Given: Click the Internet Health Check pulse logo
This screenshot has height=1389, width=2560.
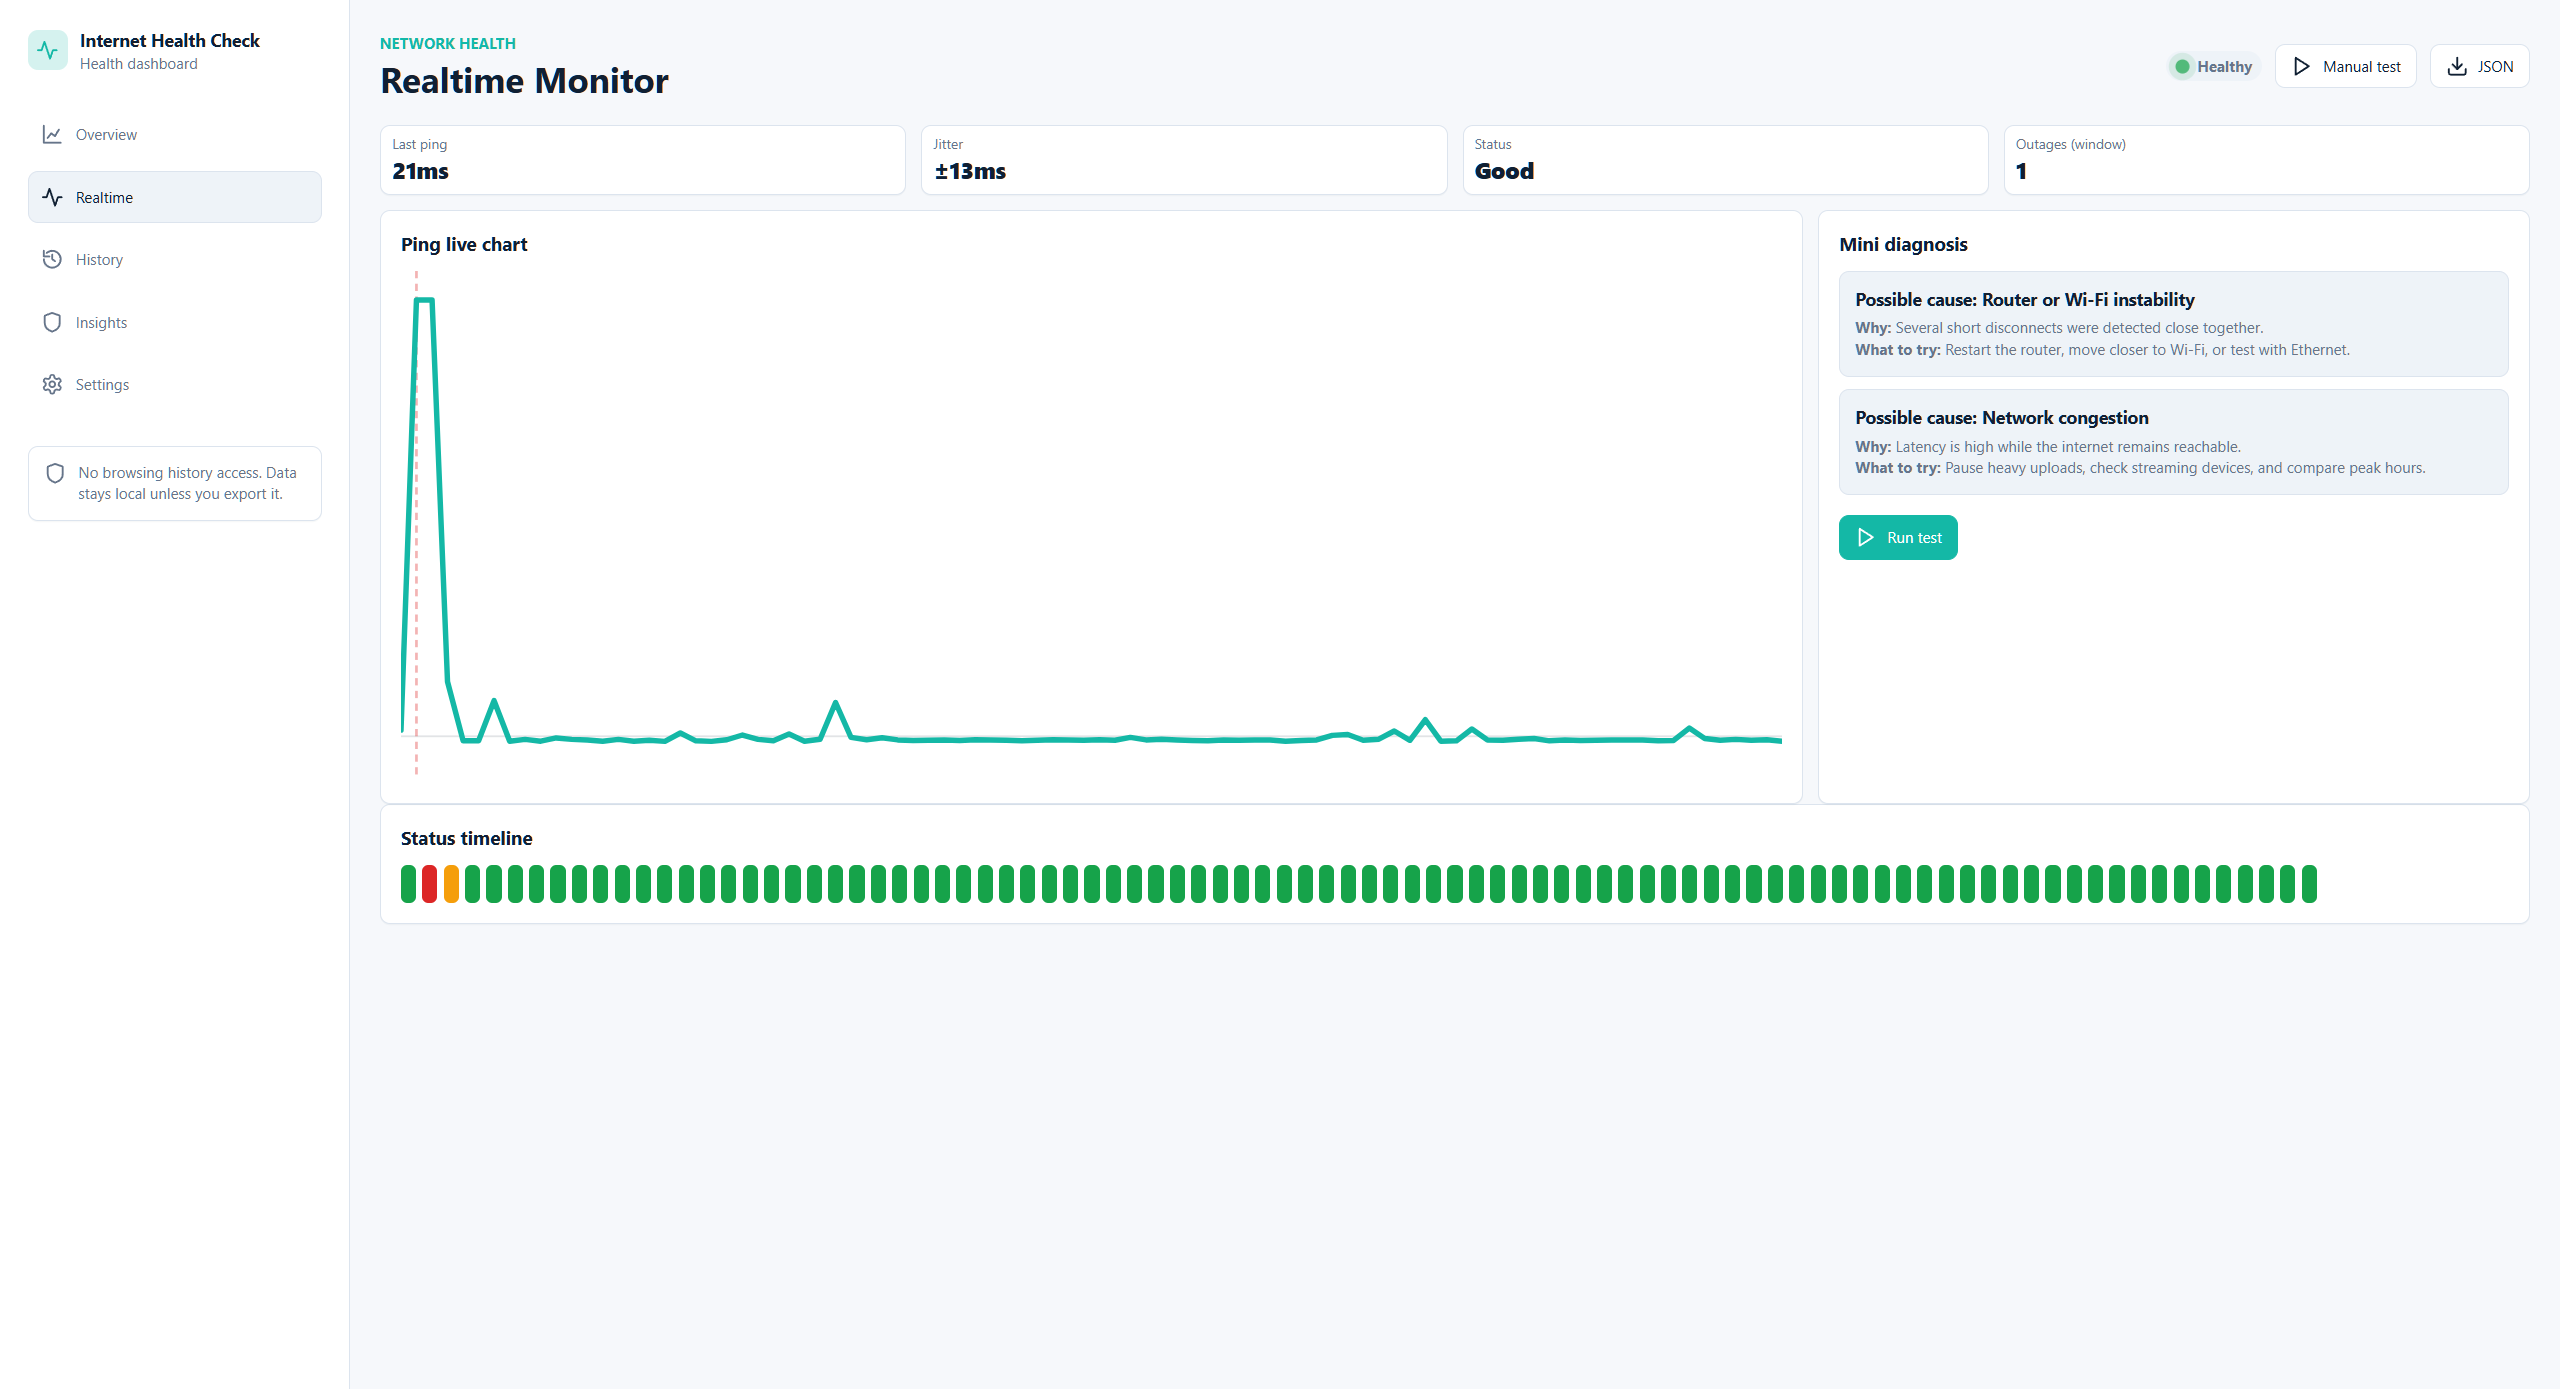Looking at the screenshot, I should (x=48, y=50).
